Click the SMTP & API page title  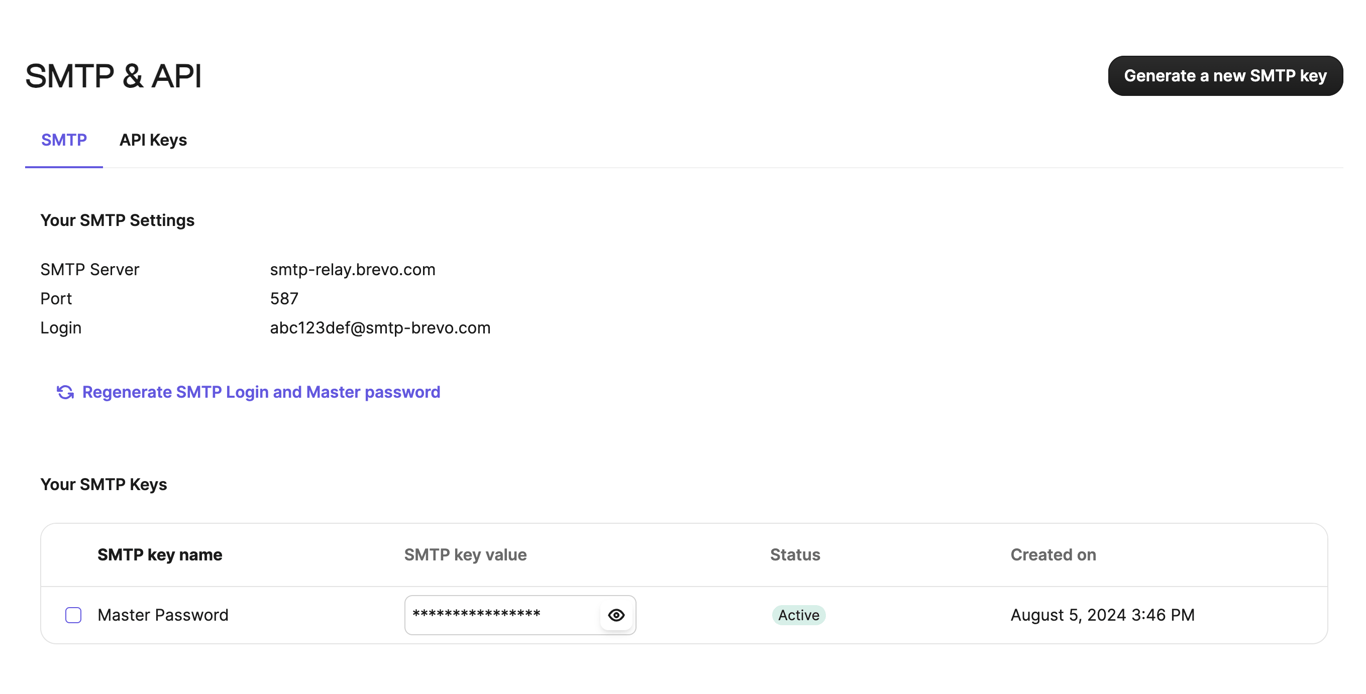coord(113,75)
